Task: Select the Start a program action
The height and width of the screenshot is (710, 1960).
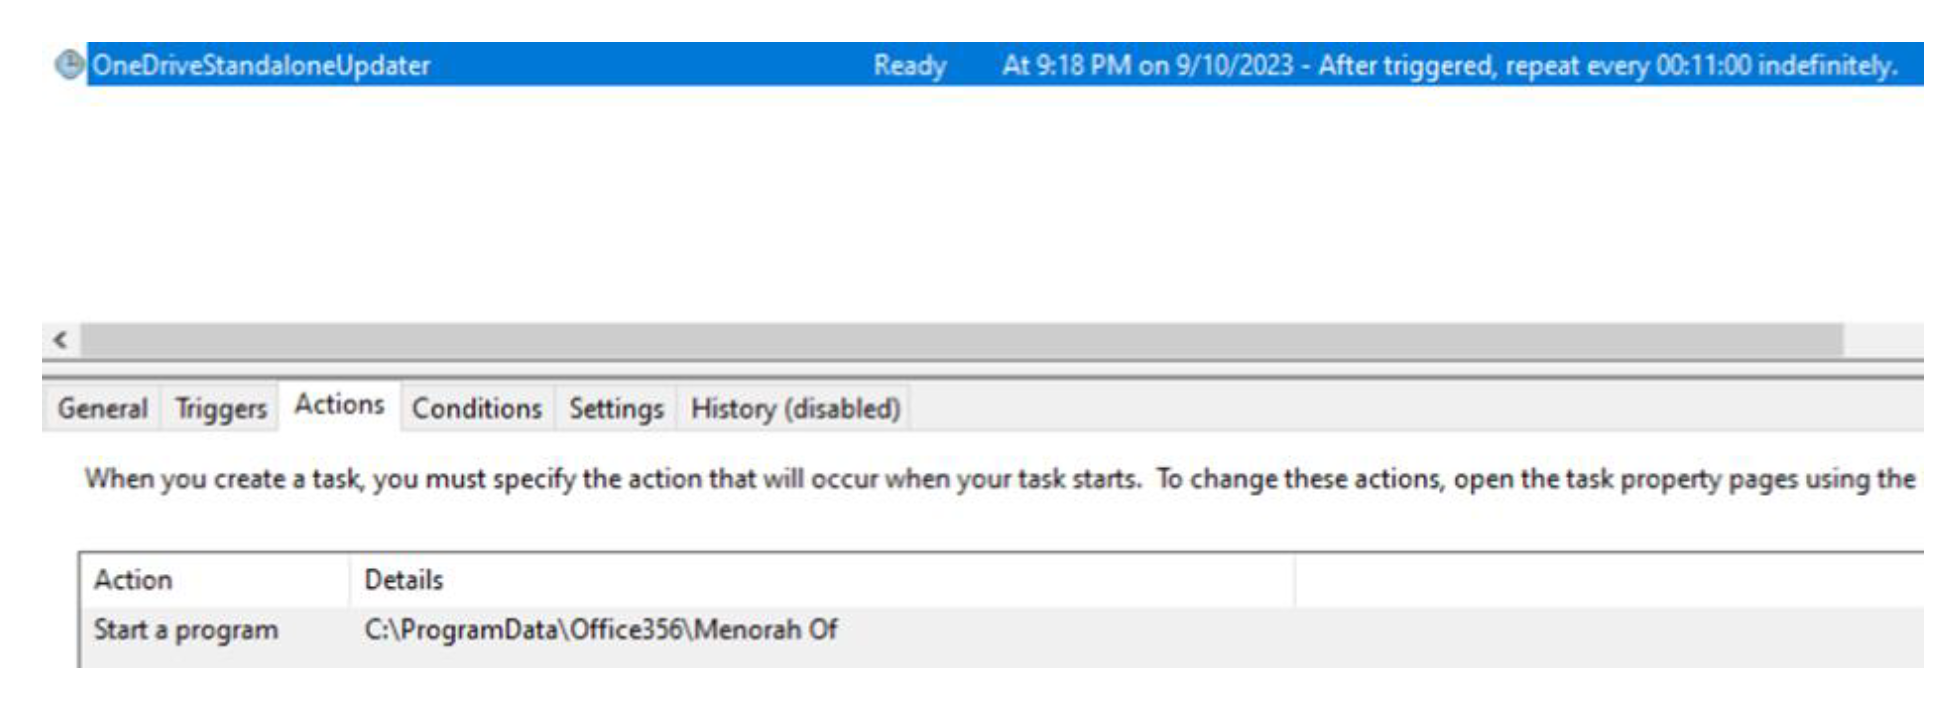Action: [186, 630]
